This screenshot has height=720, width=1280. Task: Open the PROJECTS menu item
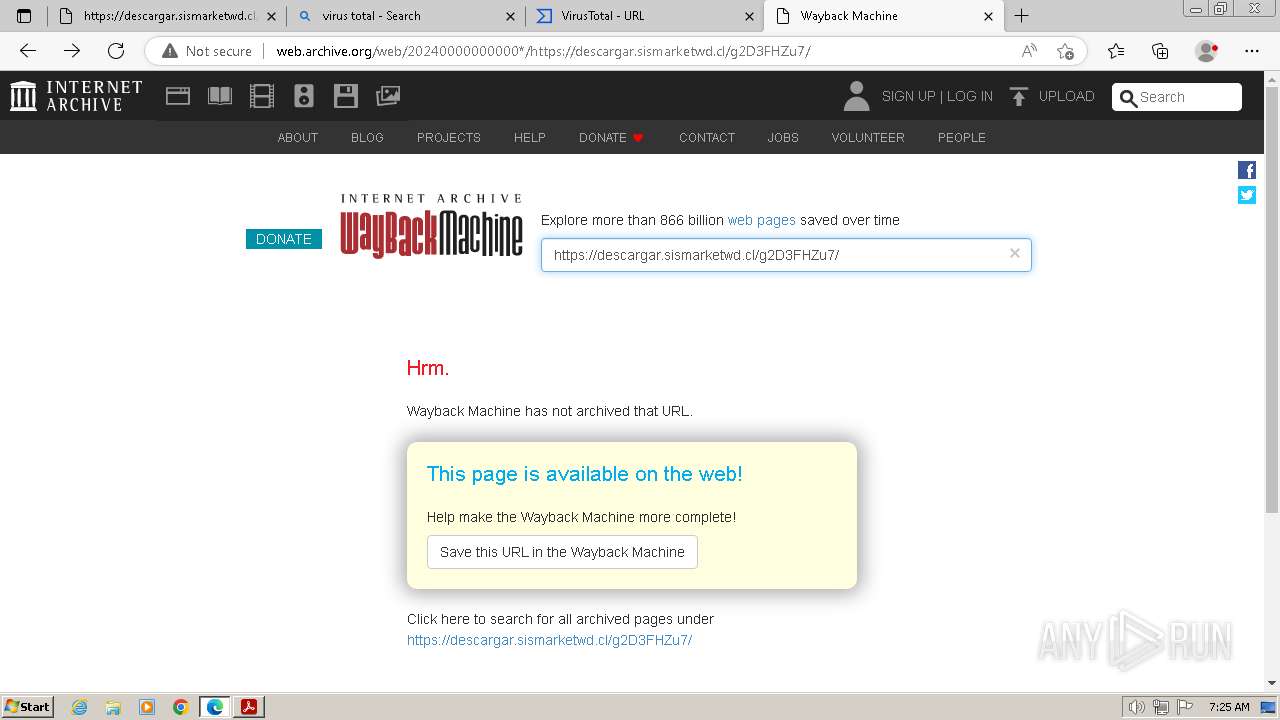click(x=449, y=138)
